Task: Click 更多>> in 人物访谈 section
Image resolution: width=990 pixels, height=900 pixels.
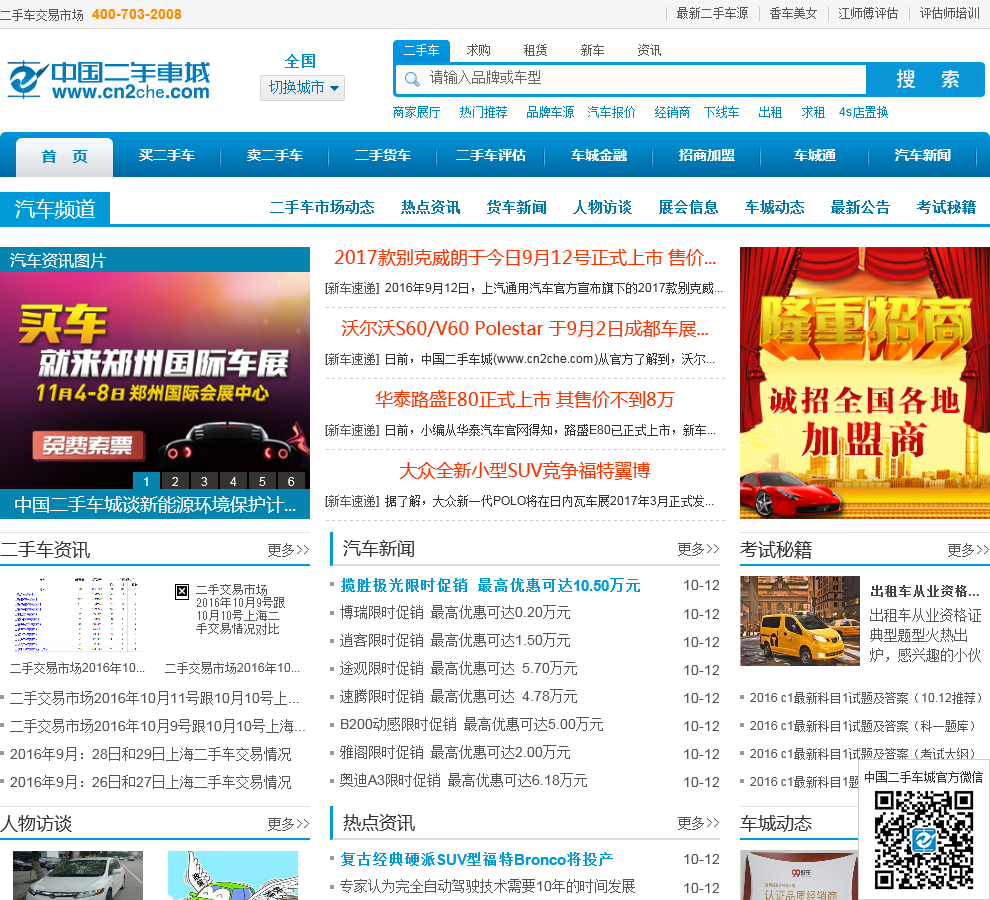Action: click(289, 824)
